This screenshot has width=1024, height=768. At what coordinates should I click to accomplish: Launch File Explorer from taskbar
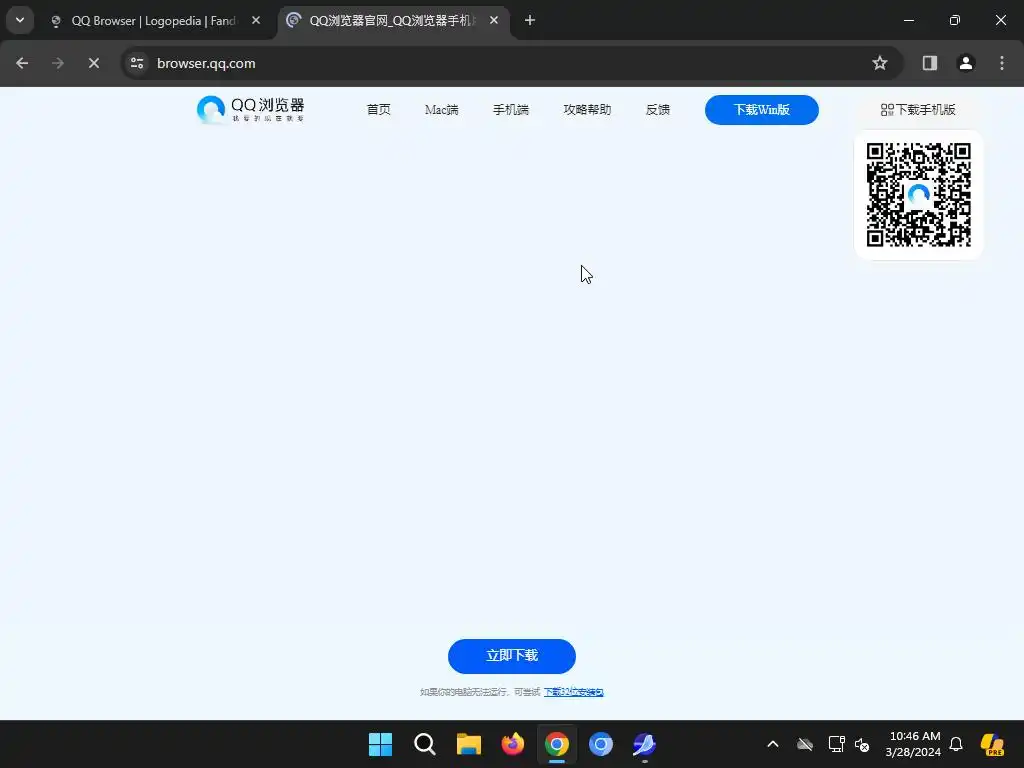(469, 744)
